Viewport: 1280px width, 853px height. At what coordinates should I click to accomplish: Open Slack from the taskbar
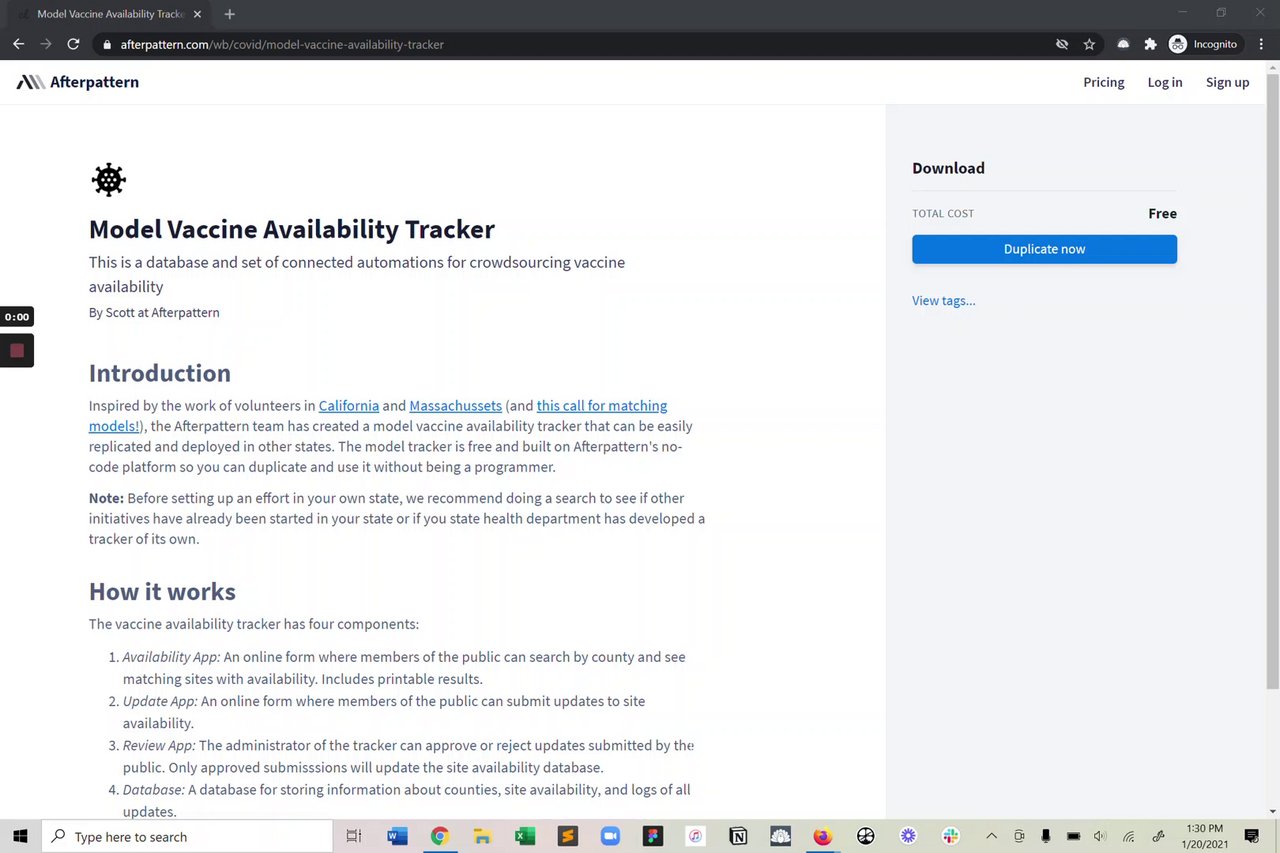[951, 836]
